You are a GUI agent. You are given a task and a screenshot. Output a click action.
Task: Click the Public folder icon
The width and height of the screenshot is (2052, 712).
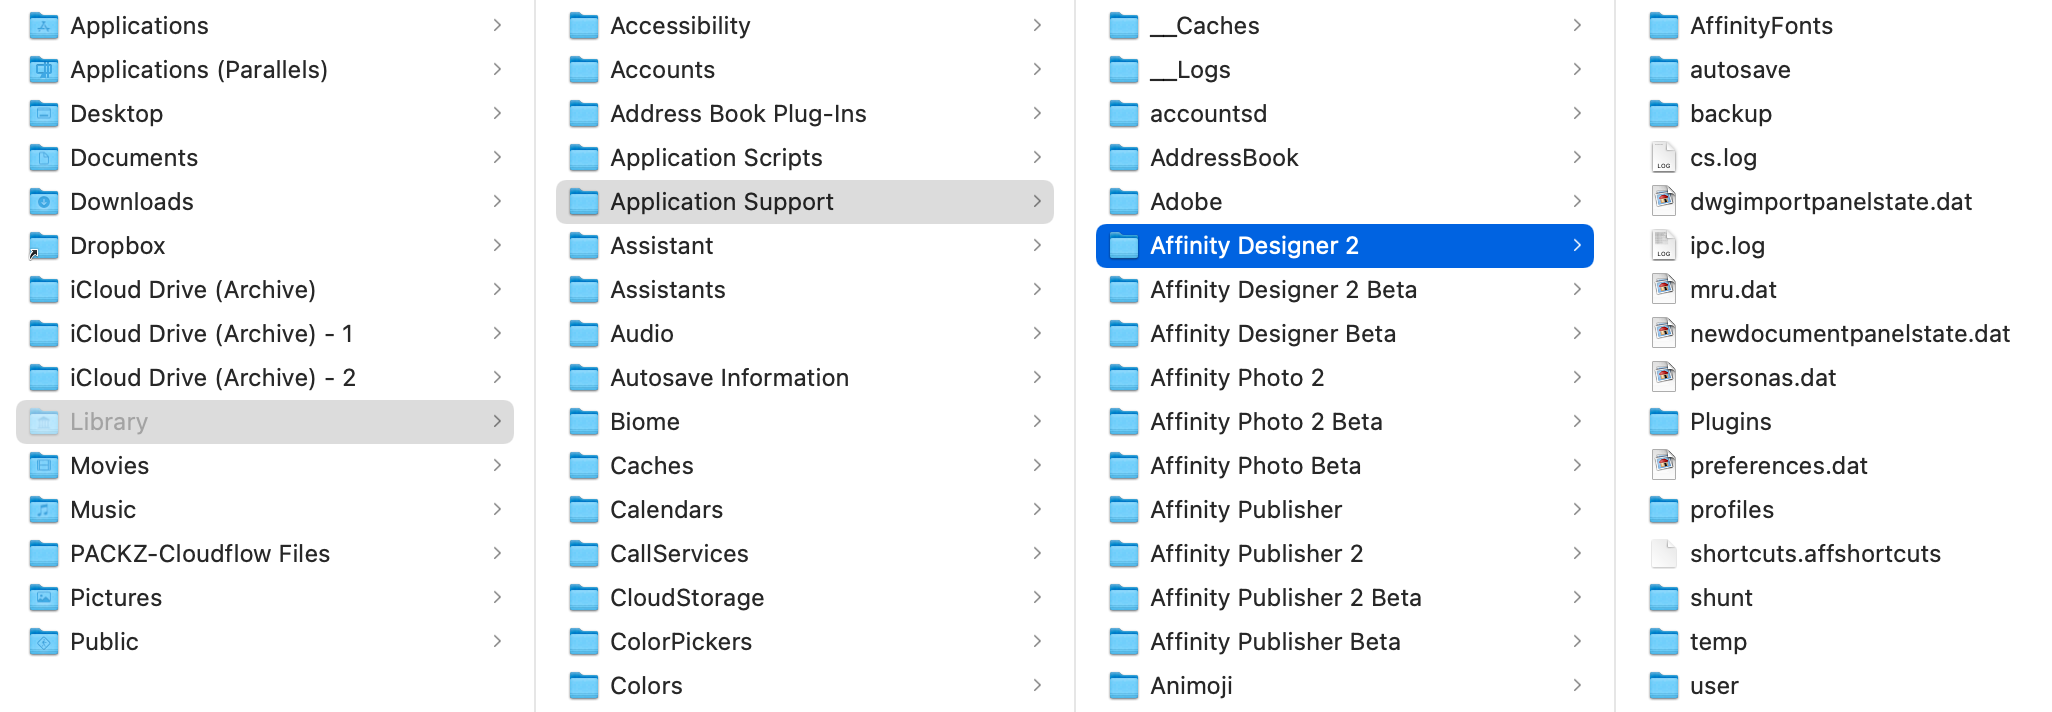coord(44,642)
